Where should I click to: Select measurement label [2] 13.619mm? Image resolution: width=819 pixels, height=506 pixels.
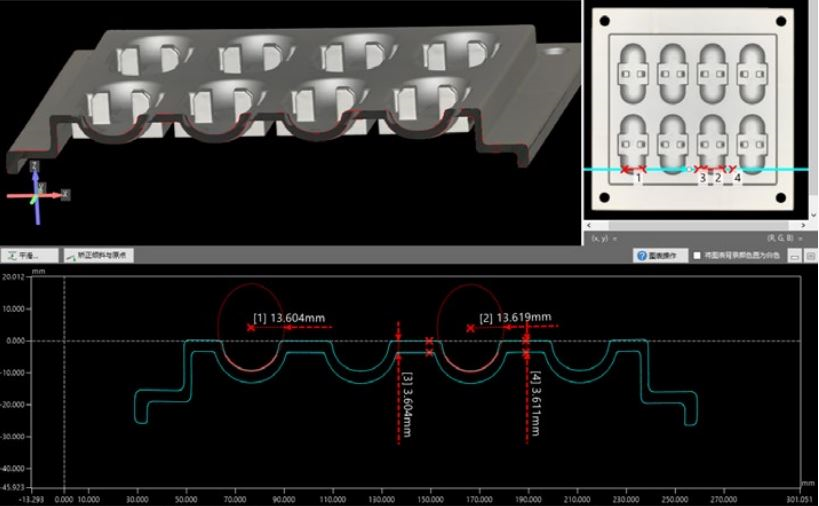pyautogui.click(x=516, y=318)
